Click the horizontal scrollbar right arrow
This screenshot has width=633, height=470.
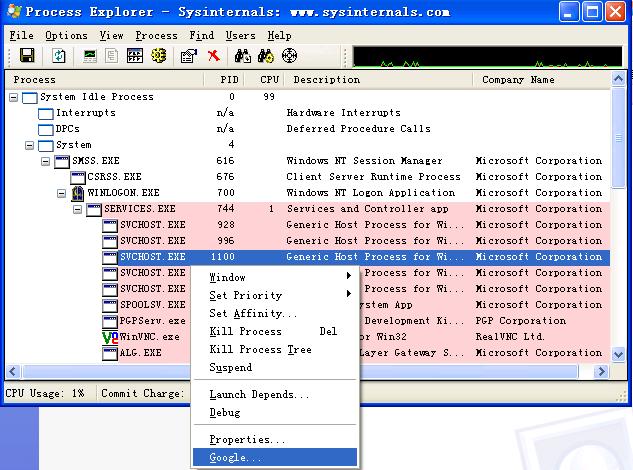pos(602,371)
